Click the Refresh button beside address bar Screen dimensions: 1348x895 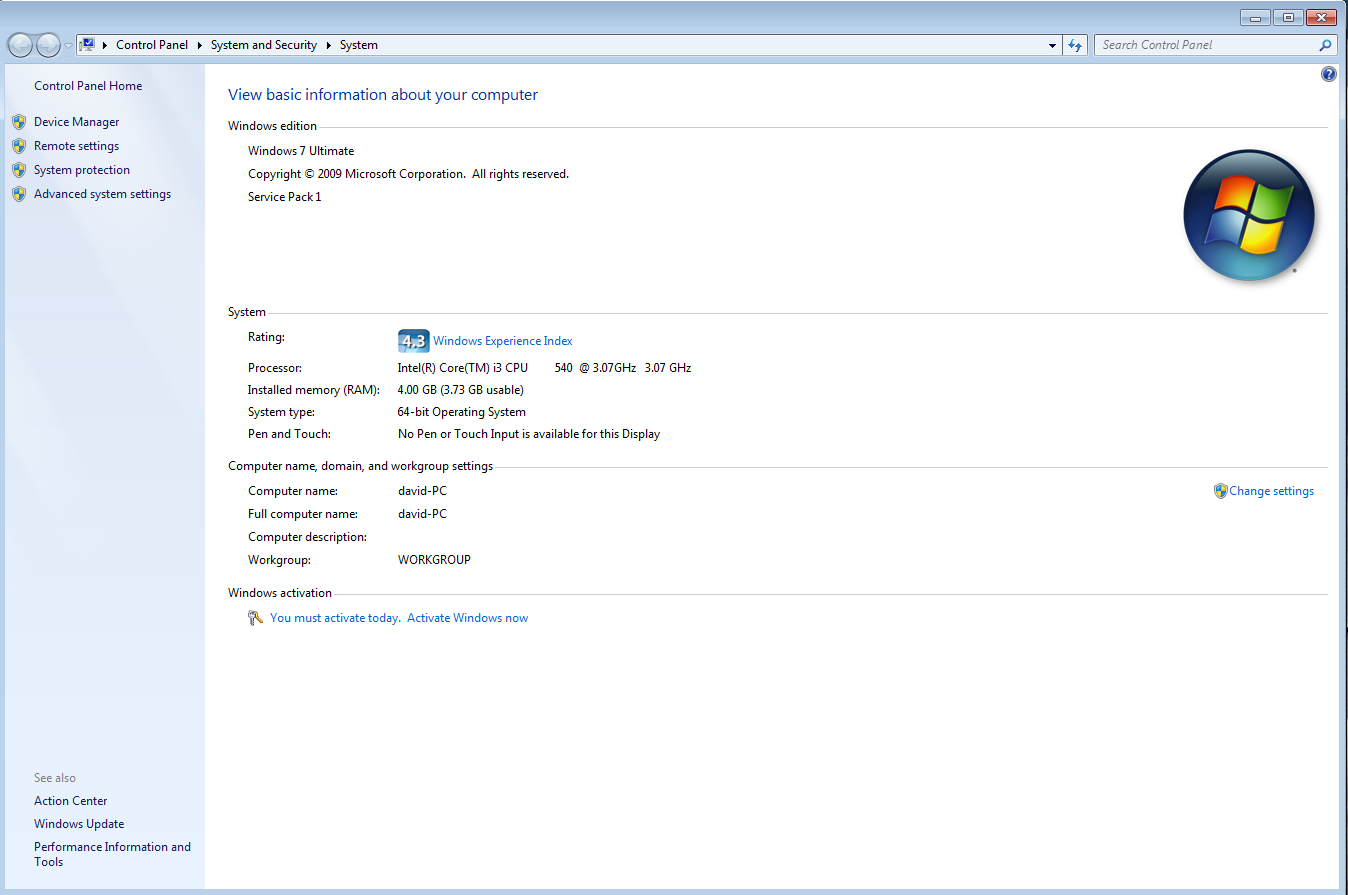tap(1075, 45)
